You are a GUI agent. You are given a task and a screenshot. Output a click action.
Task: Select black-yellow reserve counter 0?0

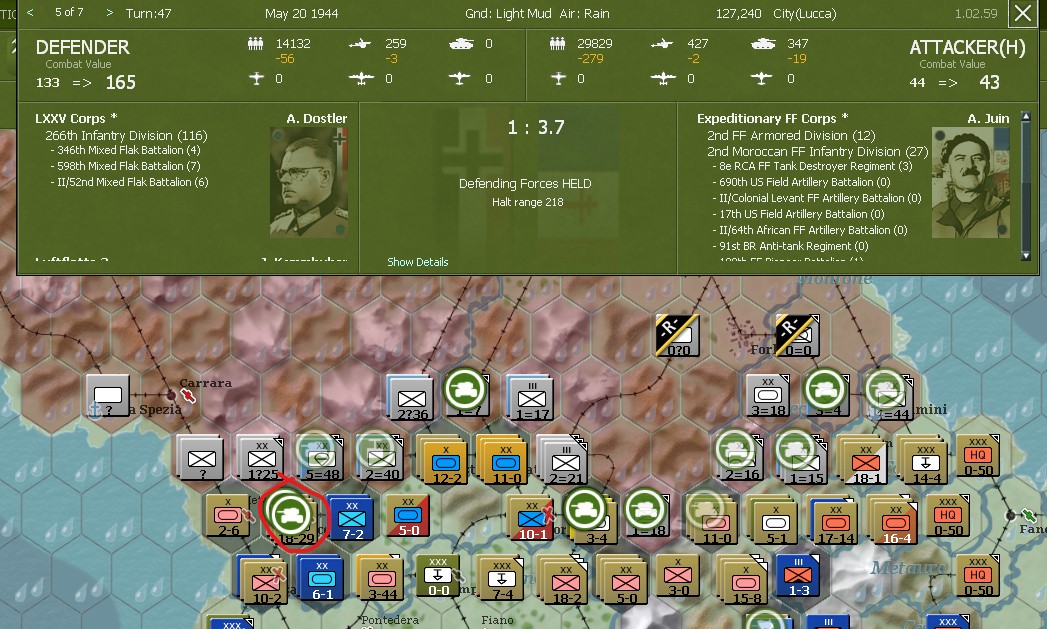[678, 335]
